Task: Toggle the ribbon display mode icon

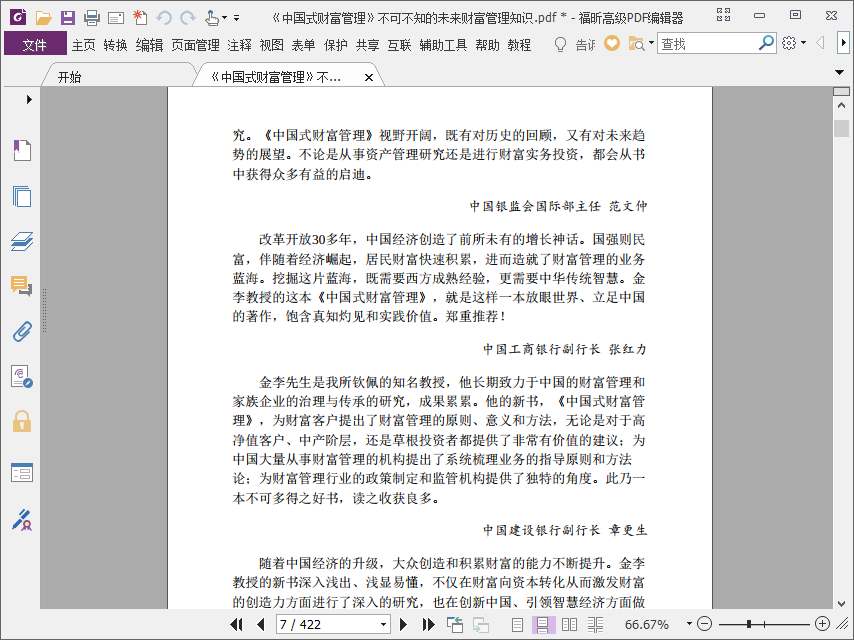Action: [x=723, y=15]
